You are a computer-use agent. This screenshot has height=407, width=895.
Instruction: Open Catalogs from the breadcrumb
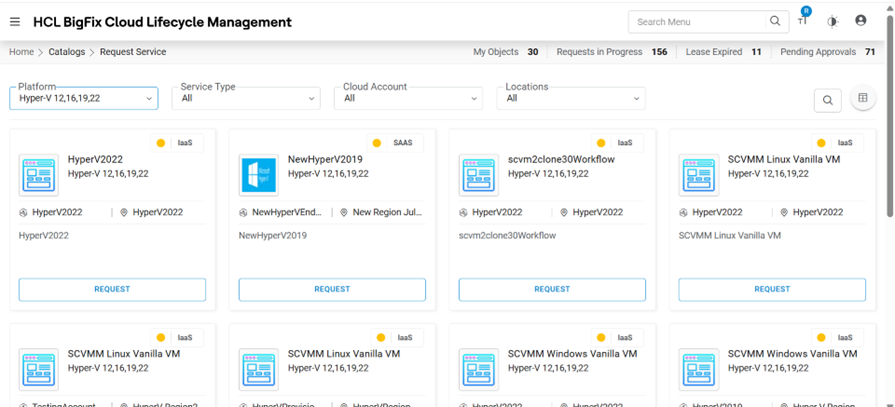67,52
